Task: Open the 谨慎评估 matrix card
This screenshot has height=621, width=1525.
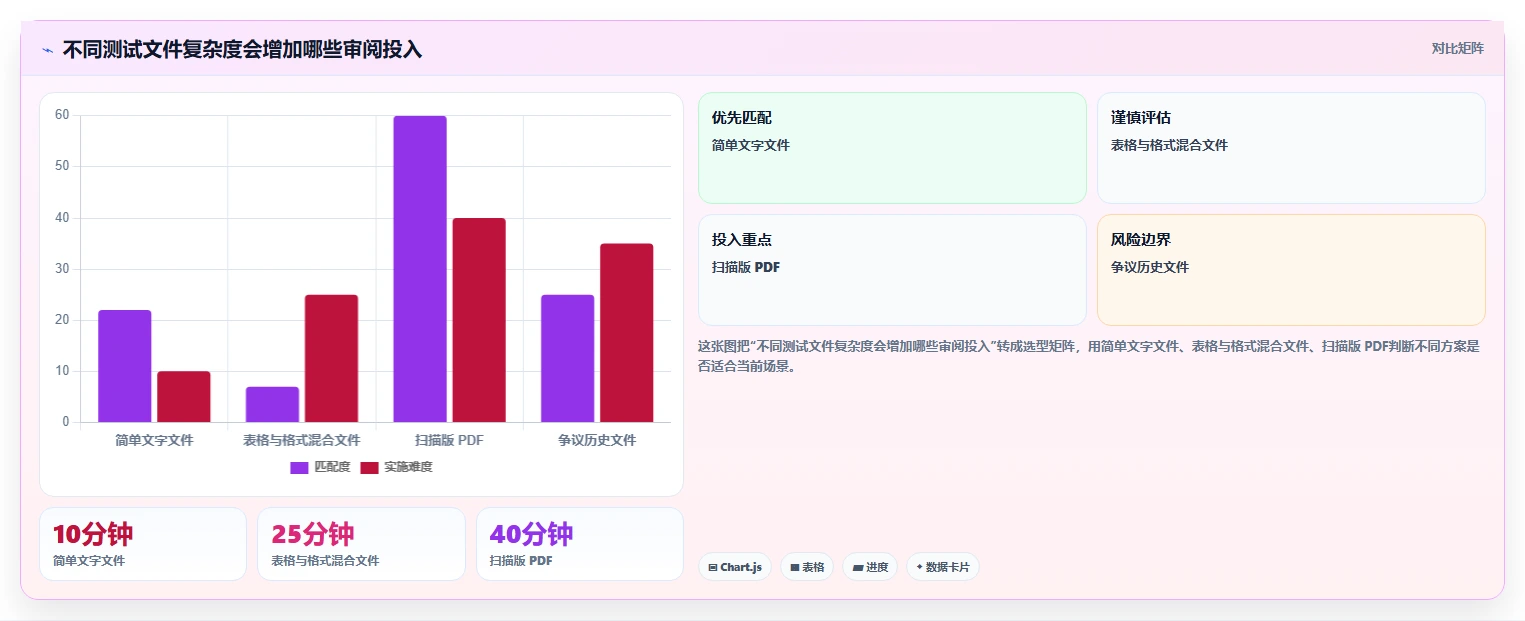Action: 1291,148
